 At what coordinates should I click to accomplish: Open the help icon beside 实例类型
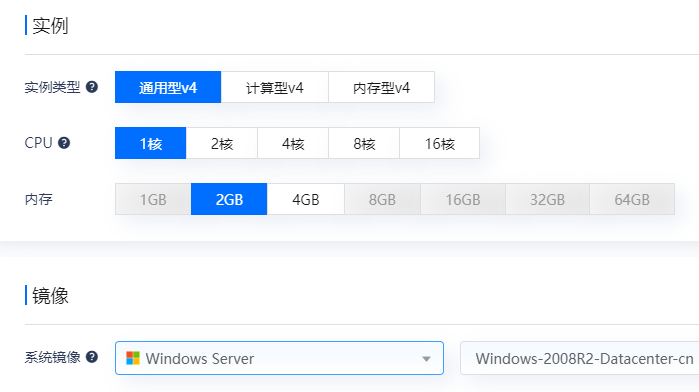tap(92, 87)
